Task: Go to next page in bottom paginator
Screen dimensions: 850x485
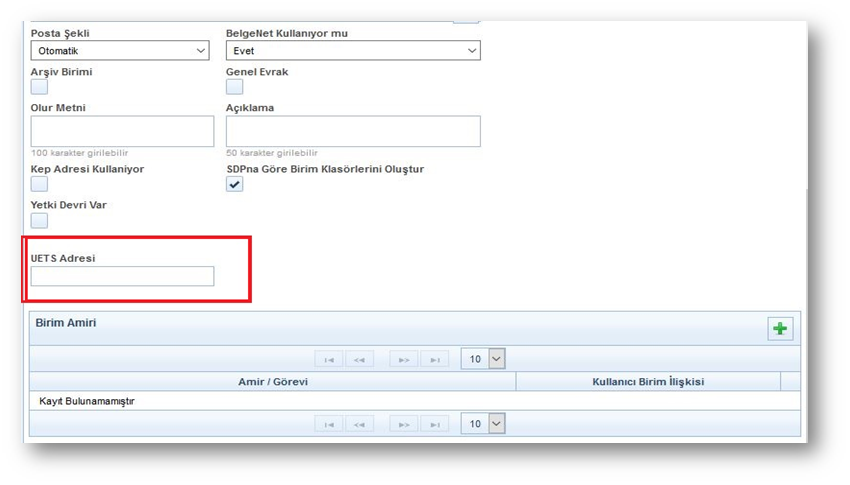Action: coord(403,424)
